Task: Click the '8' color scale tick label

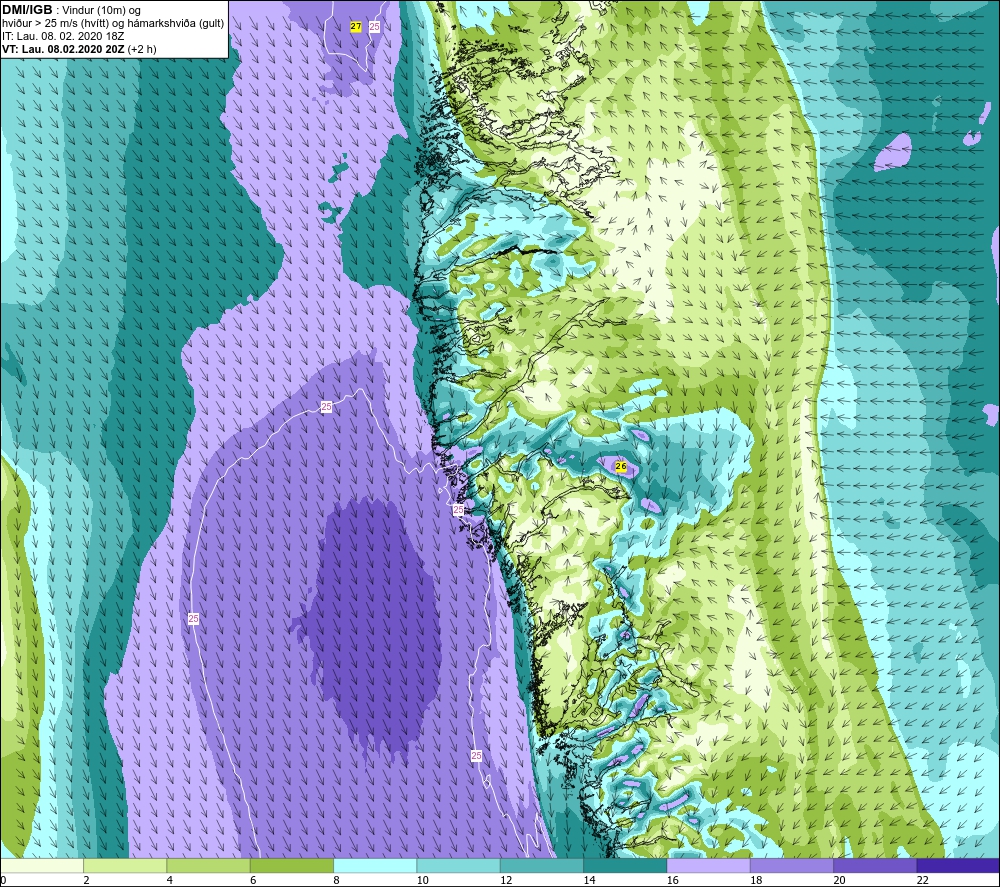Action: 336,880
